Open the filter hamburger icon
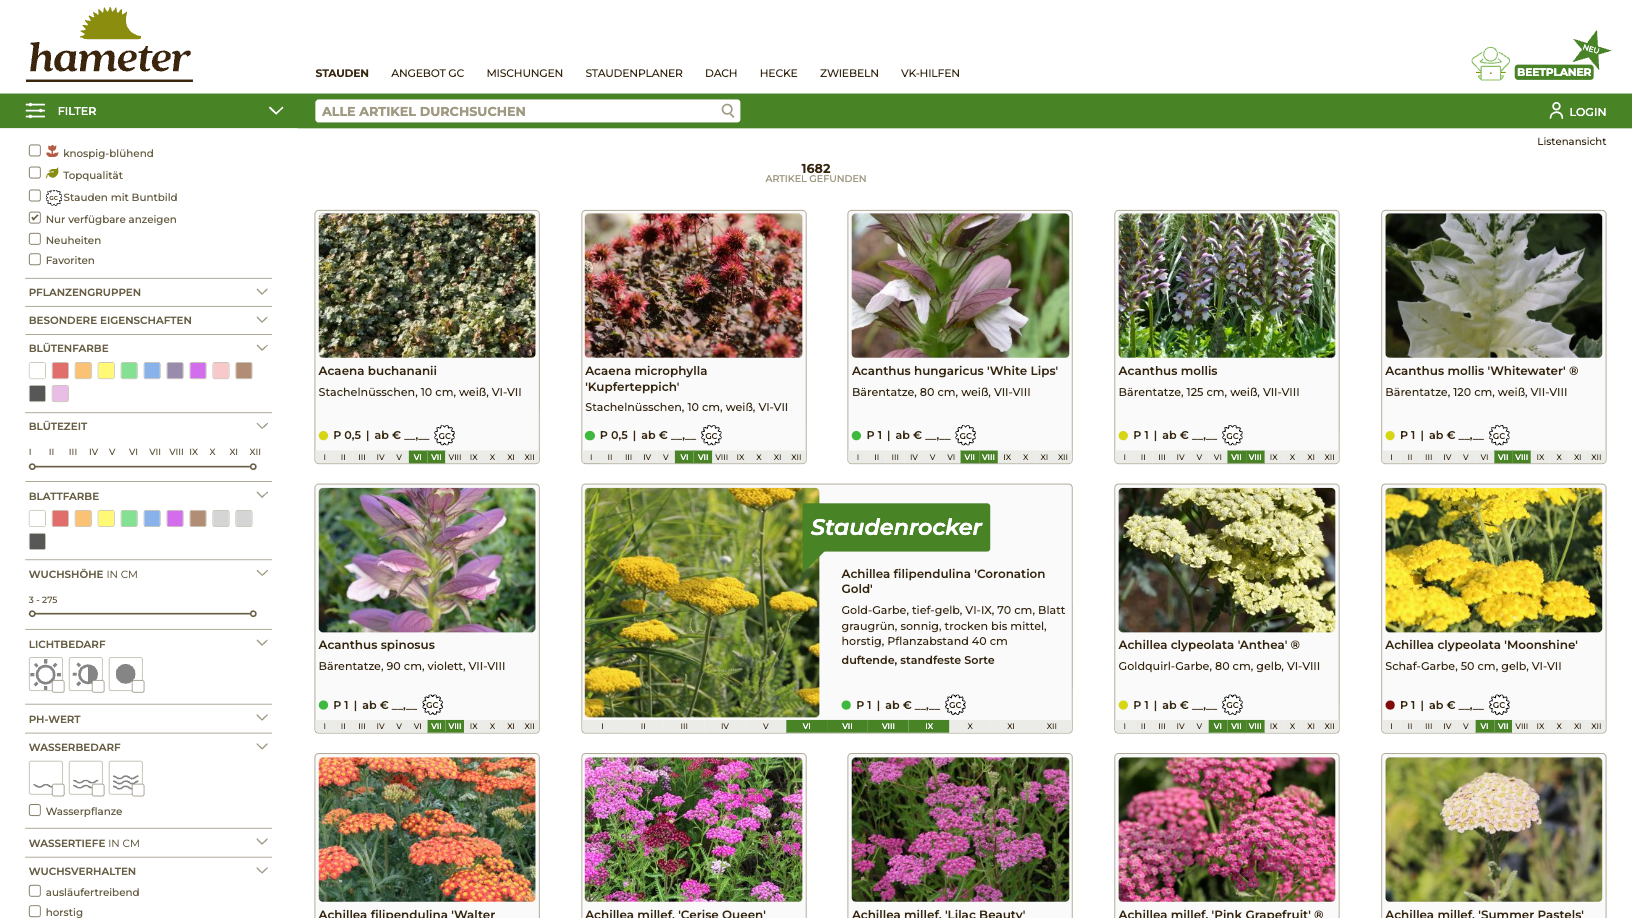This screenshot has height=918, width=1632. coord(35,110)
